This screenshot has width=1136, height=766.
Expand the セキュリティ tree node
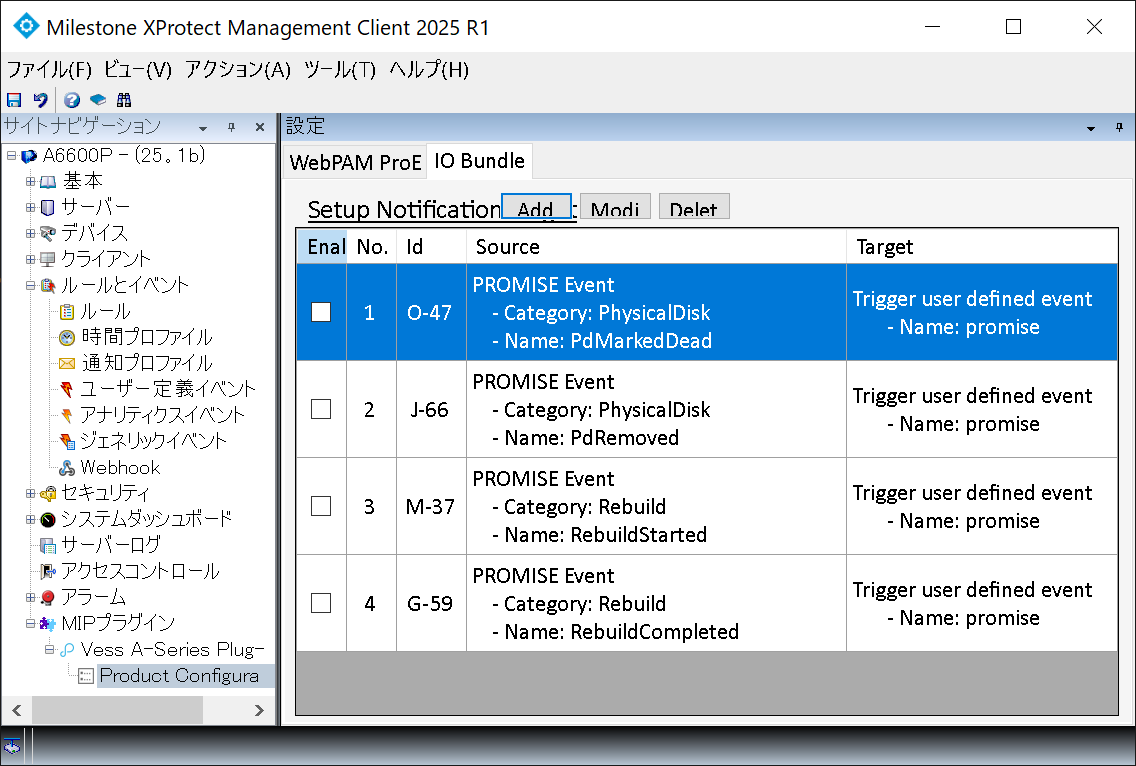point(30,494)
